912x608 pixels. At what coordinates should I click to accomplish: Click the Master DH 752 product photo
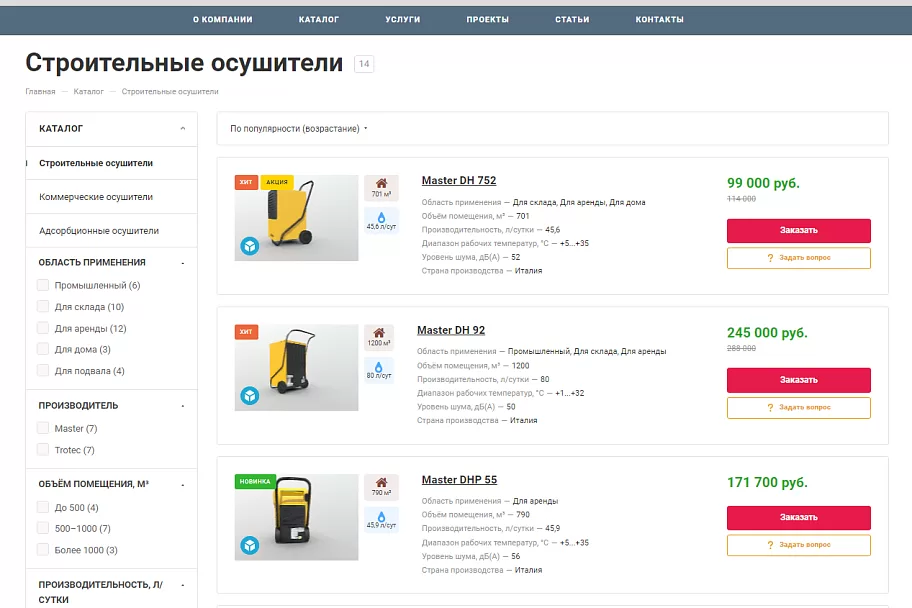tap(297, 218)
